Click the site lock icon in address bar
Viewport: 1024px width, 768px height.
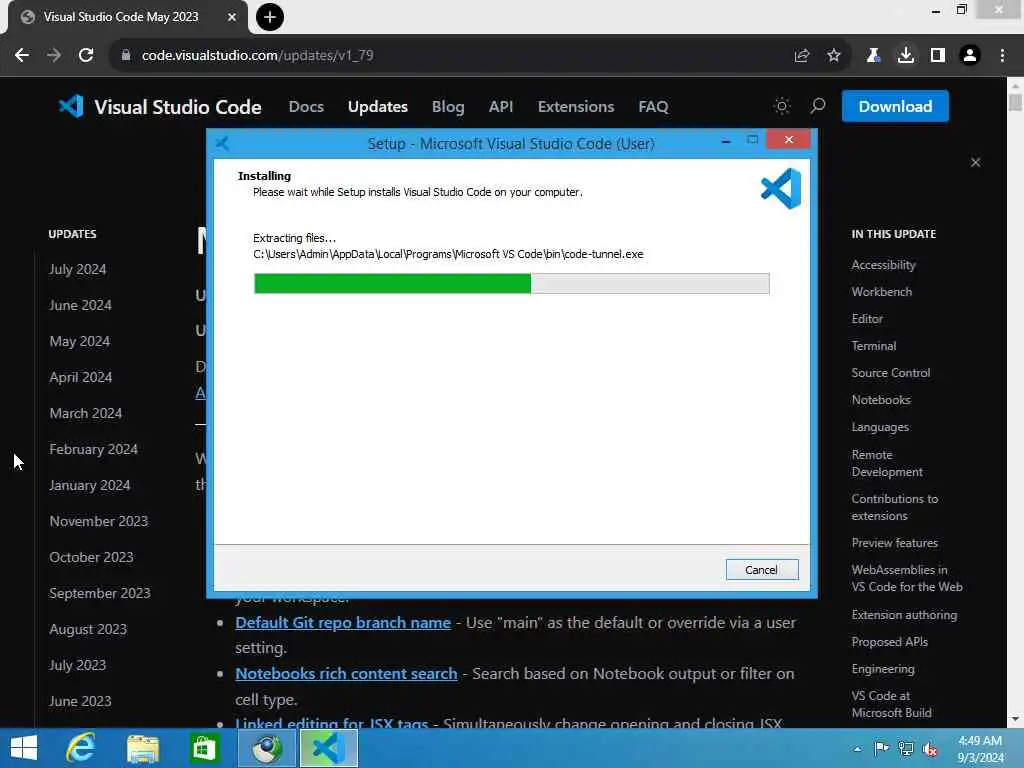pos(126,56)
